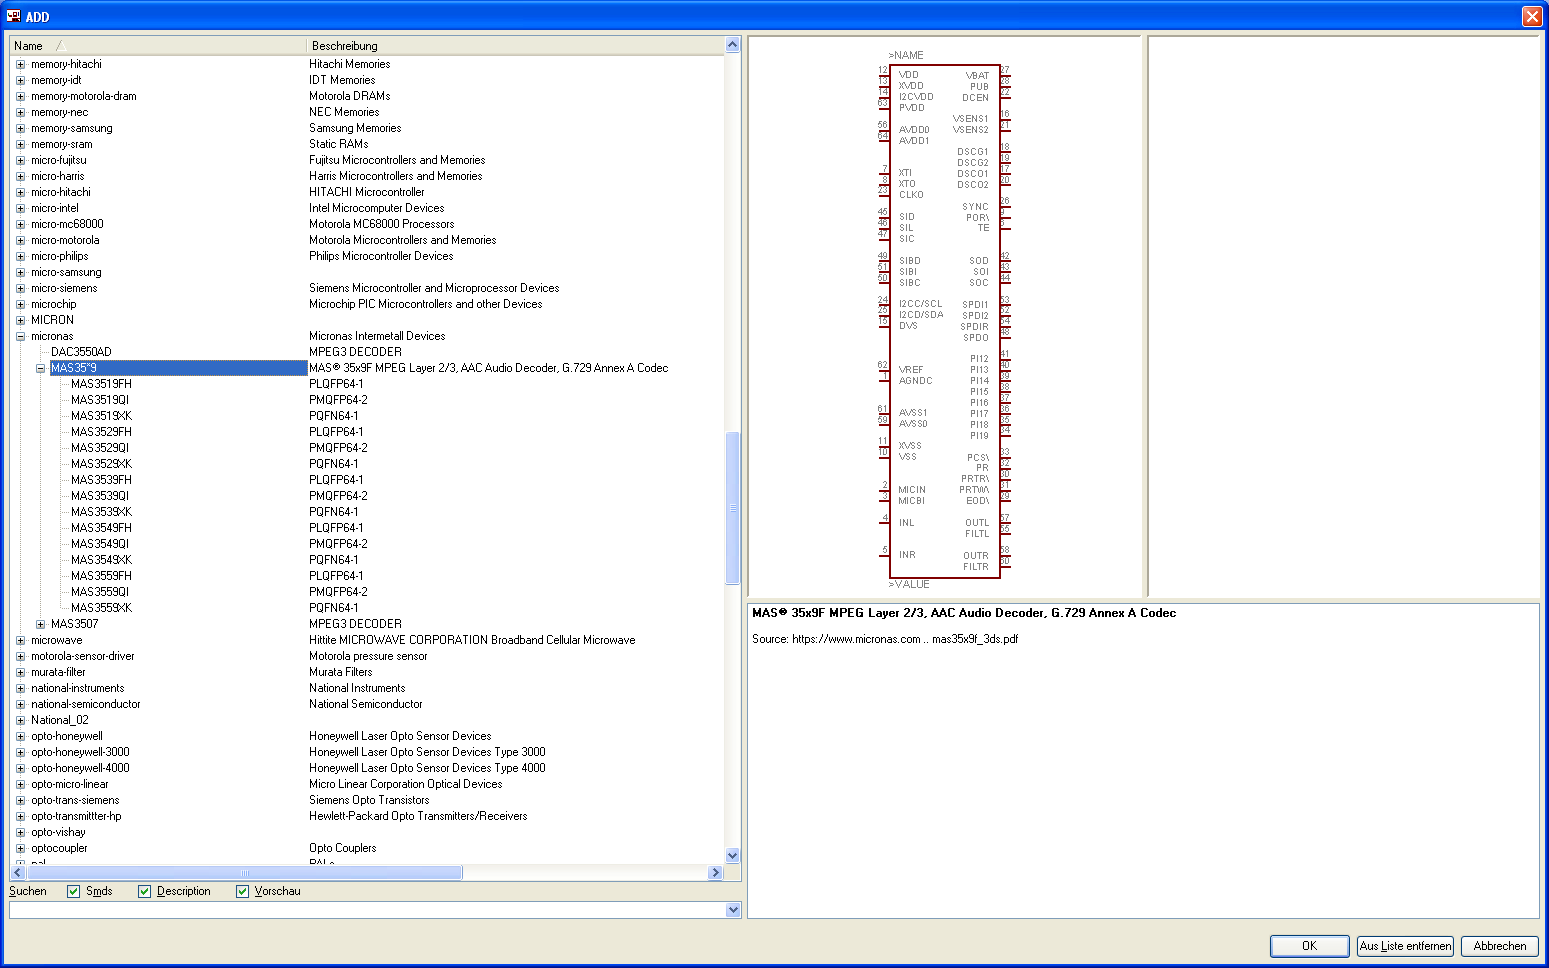Close the ADD dialog window

[x=1531, y=16]
